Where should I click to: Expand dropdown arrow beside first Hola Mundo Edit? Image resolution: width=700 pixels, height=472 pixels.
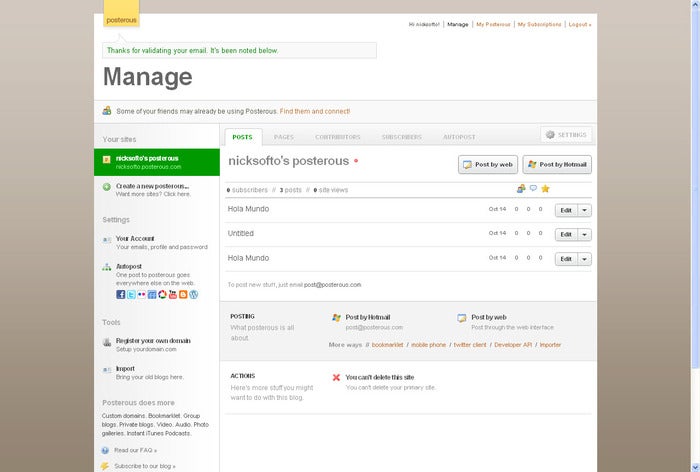[584, 210]
